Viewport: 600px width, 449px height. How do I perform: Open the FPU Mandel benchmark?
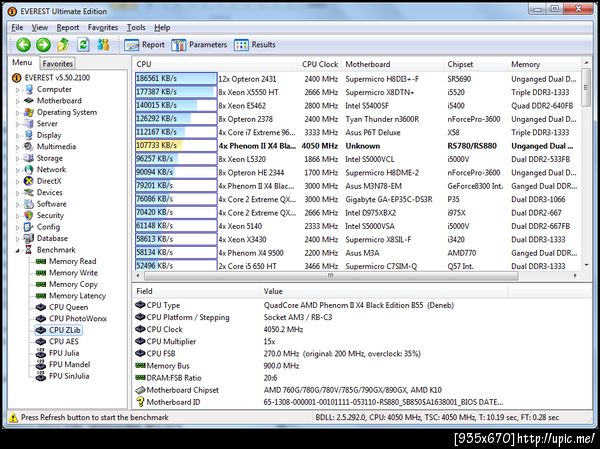point(63,364)
